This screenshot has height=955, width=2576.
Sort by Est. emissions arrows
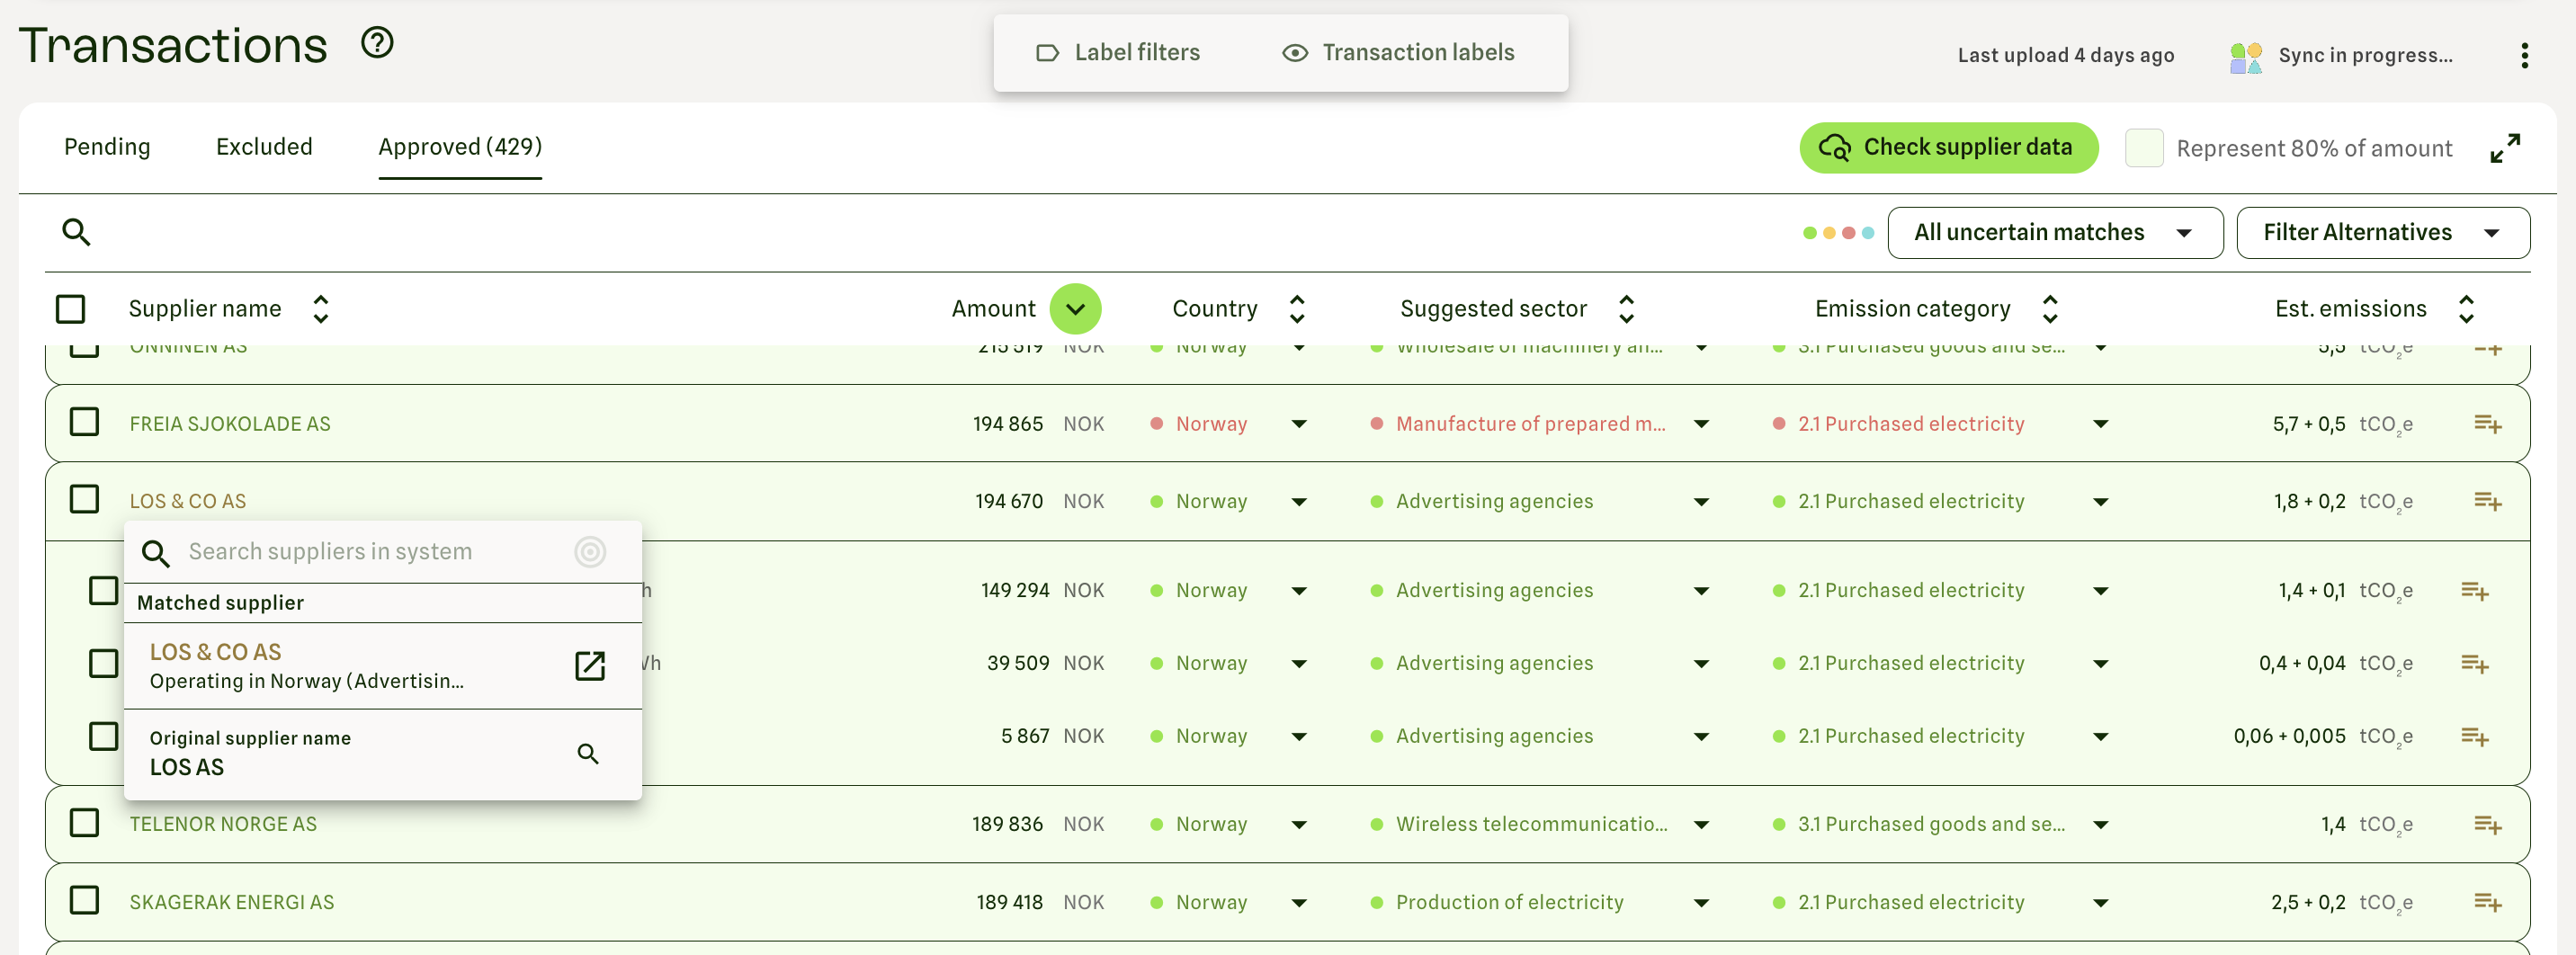[x=2466, y=309]
